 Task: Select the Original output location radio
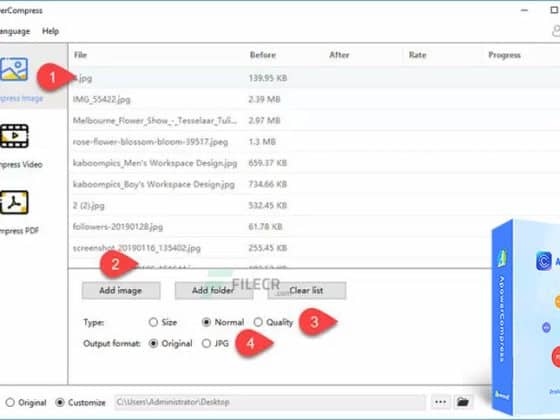point(10,402)
